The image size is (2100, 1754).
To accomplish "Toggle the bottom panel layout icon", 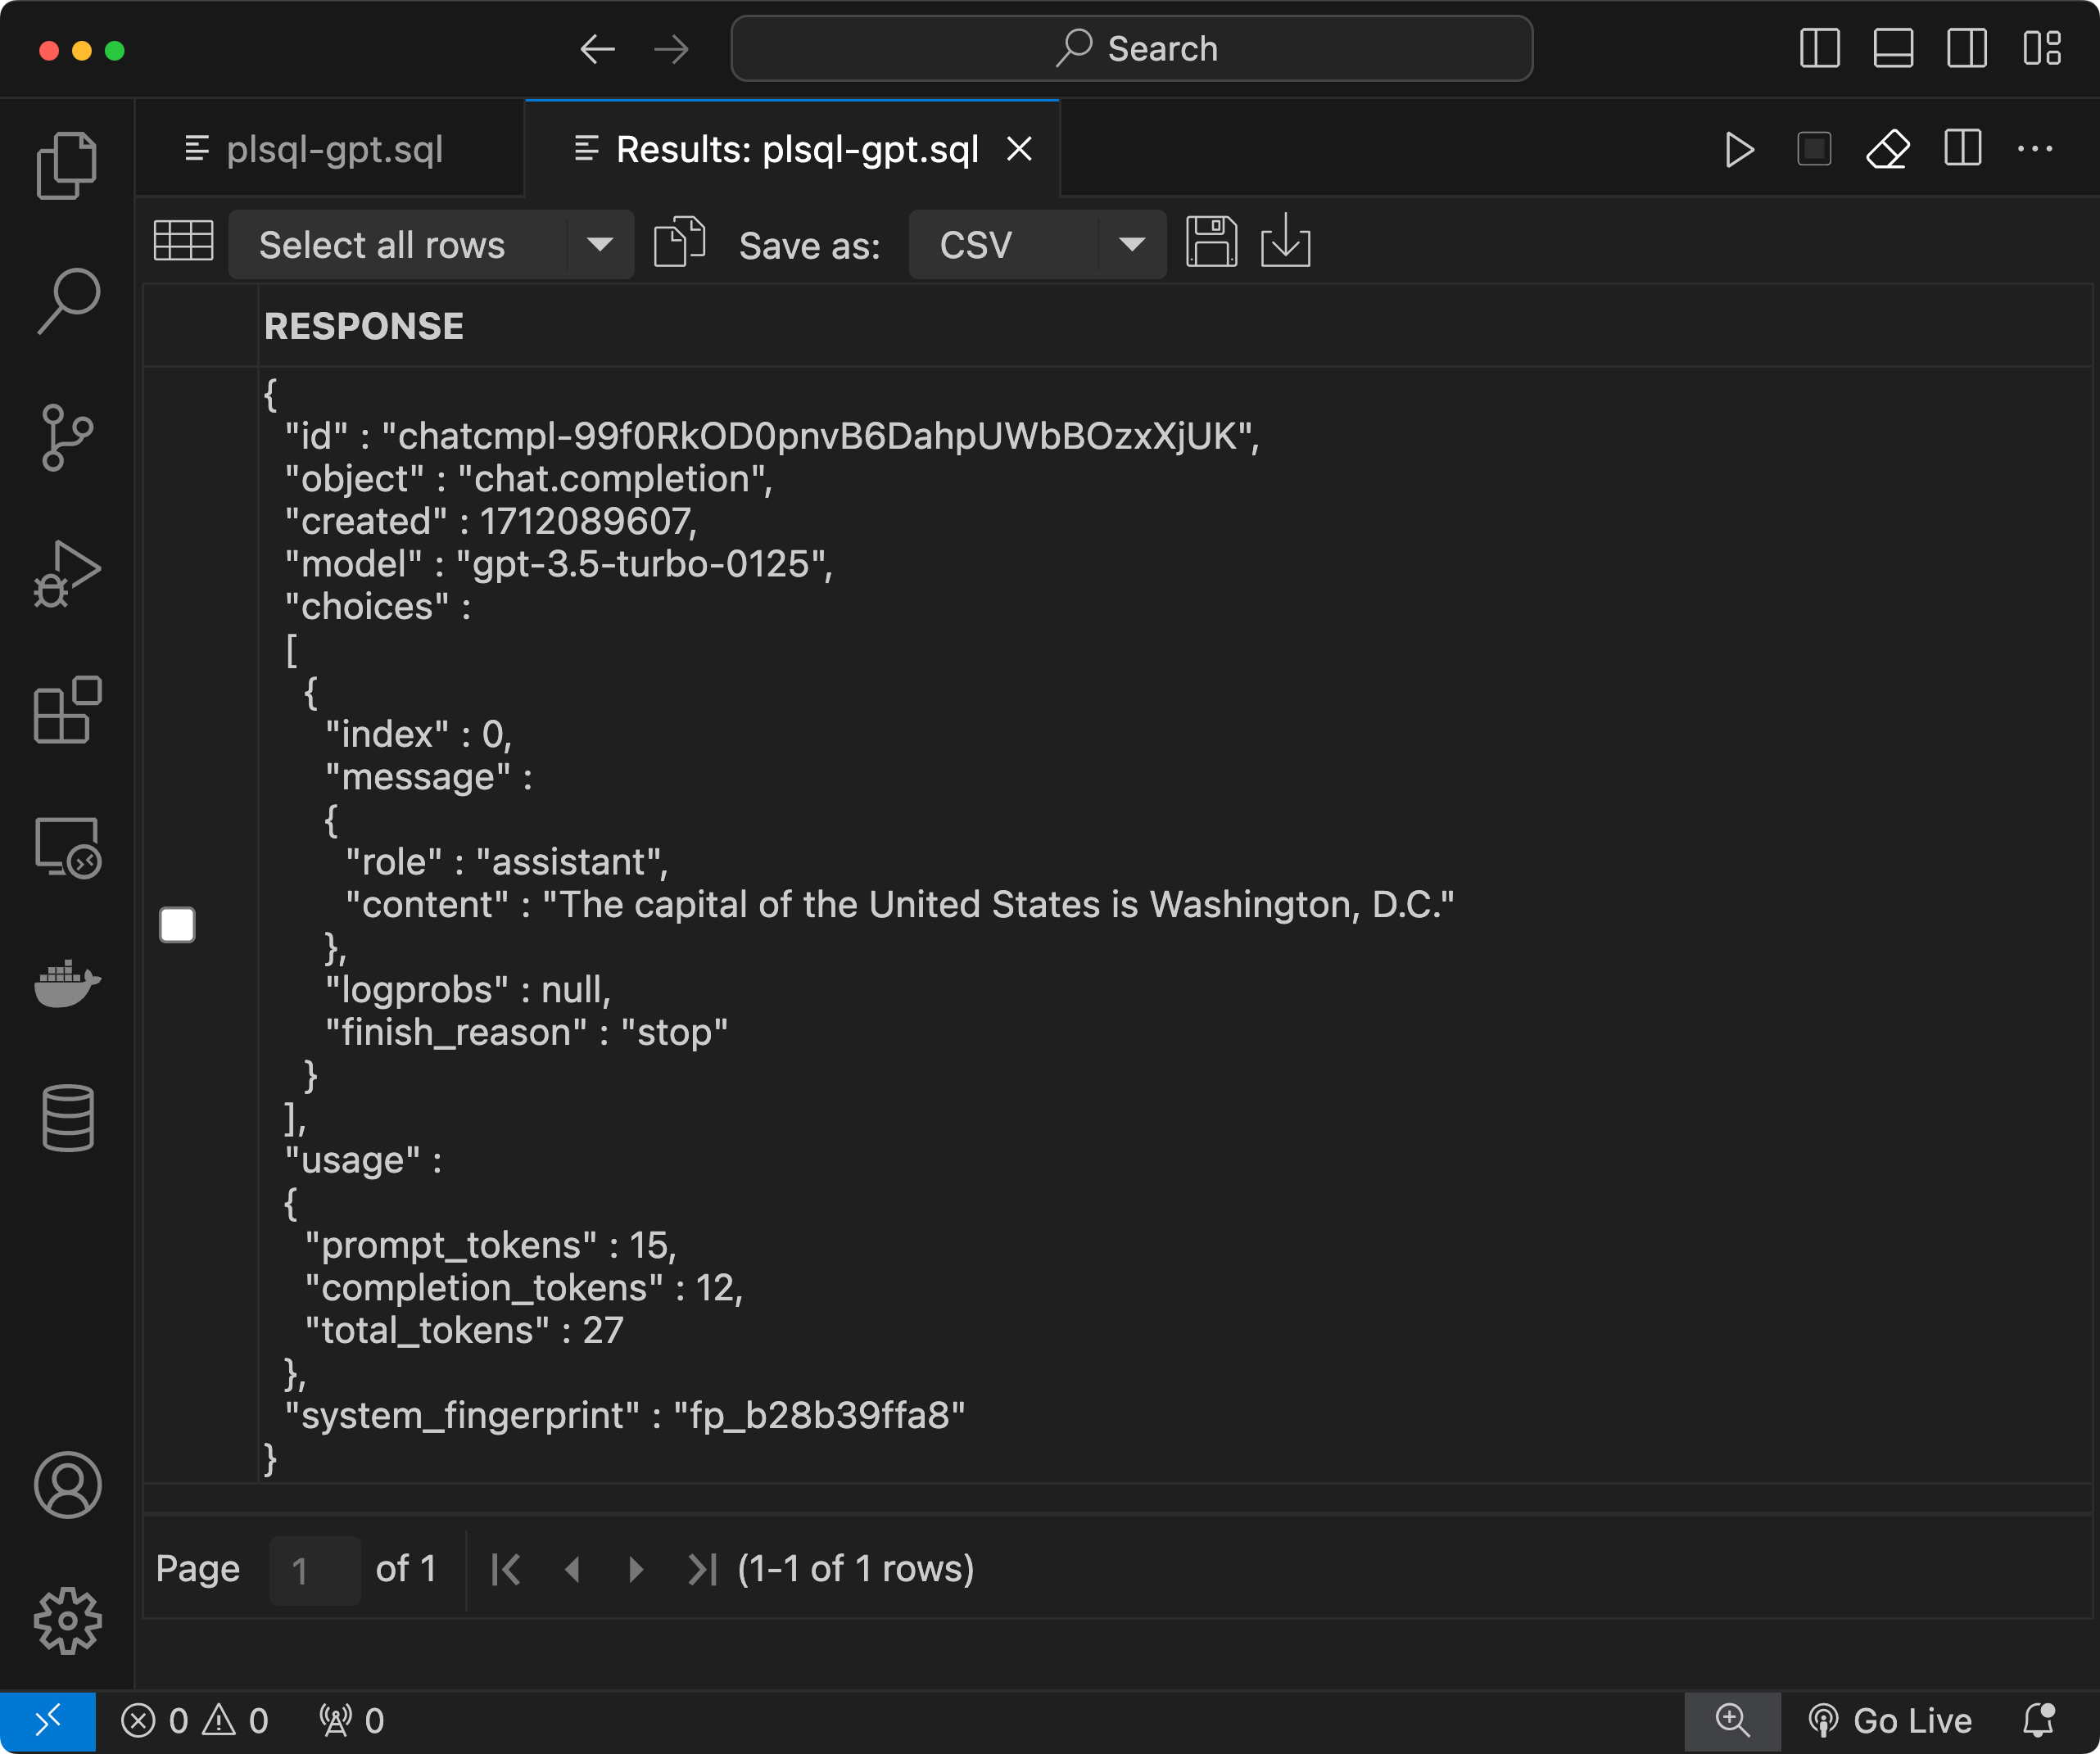I will point(1893,48).
